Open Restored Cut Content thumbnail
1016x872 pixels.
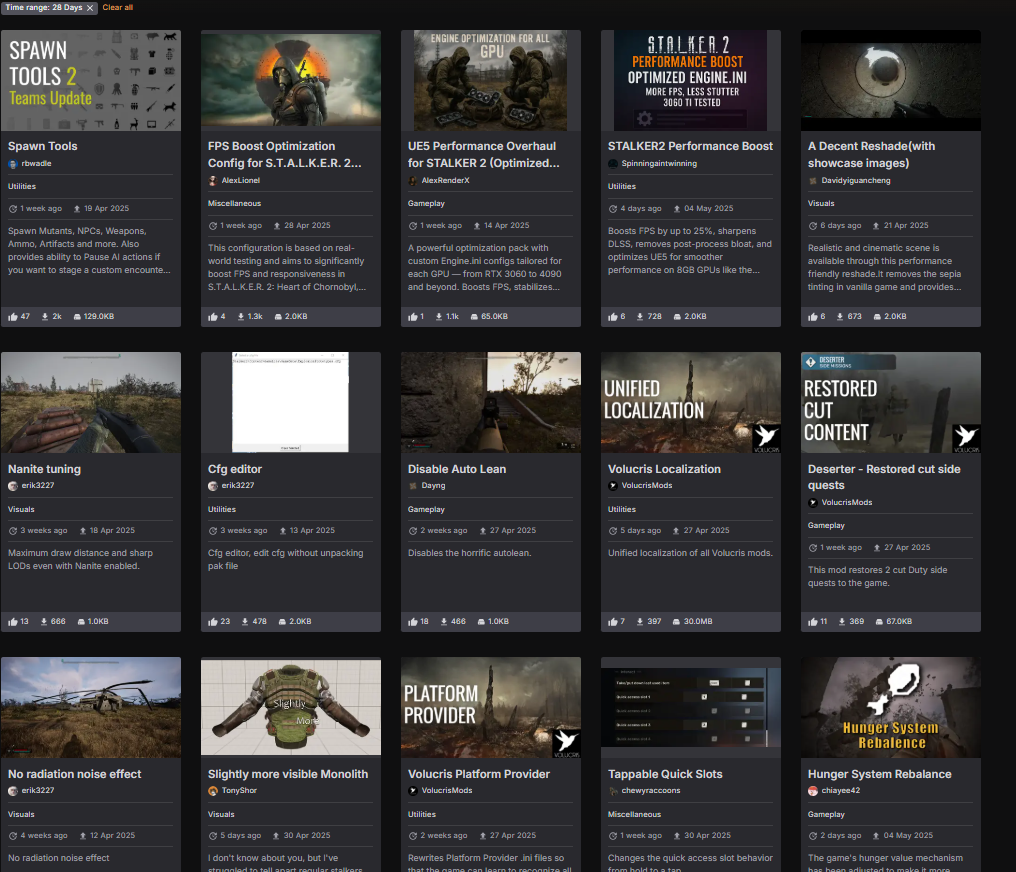[x=890, y=402]
